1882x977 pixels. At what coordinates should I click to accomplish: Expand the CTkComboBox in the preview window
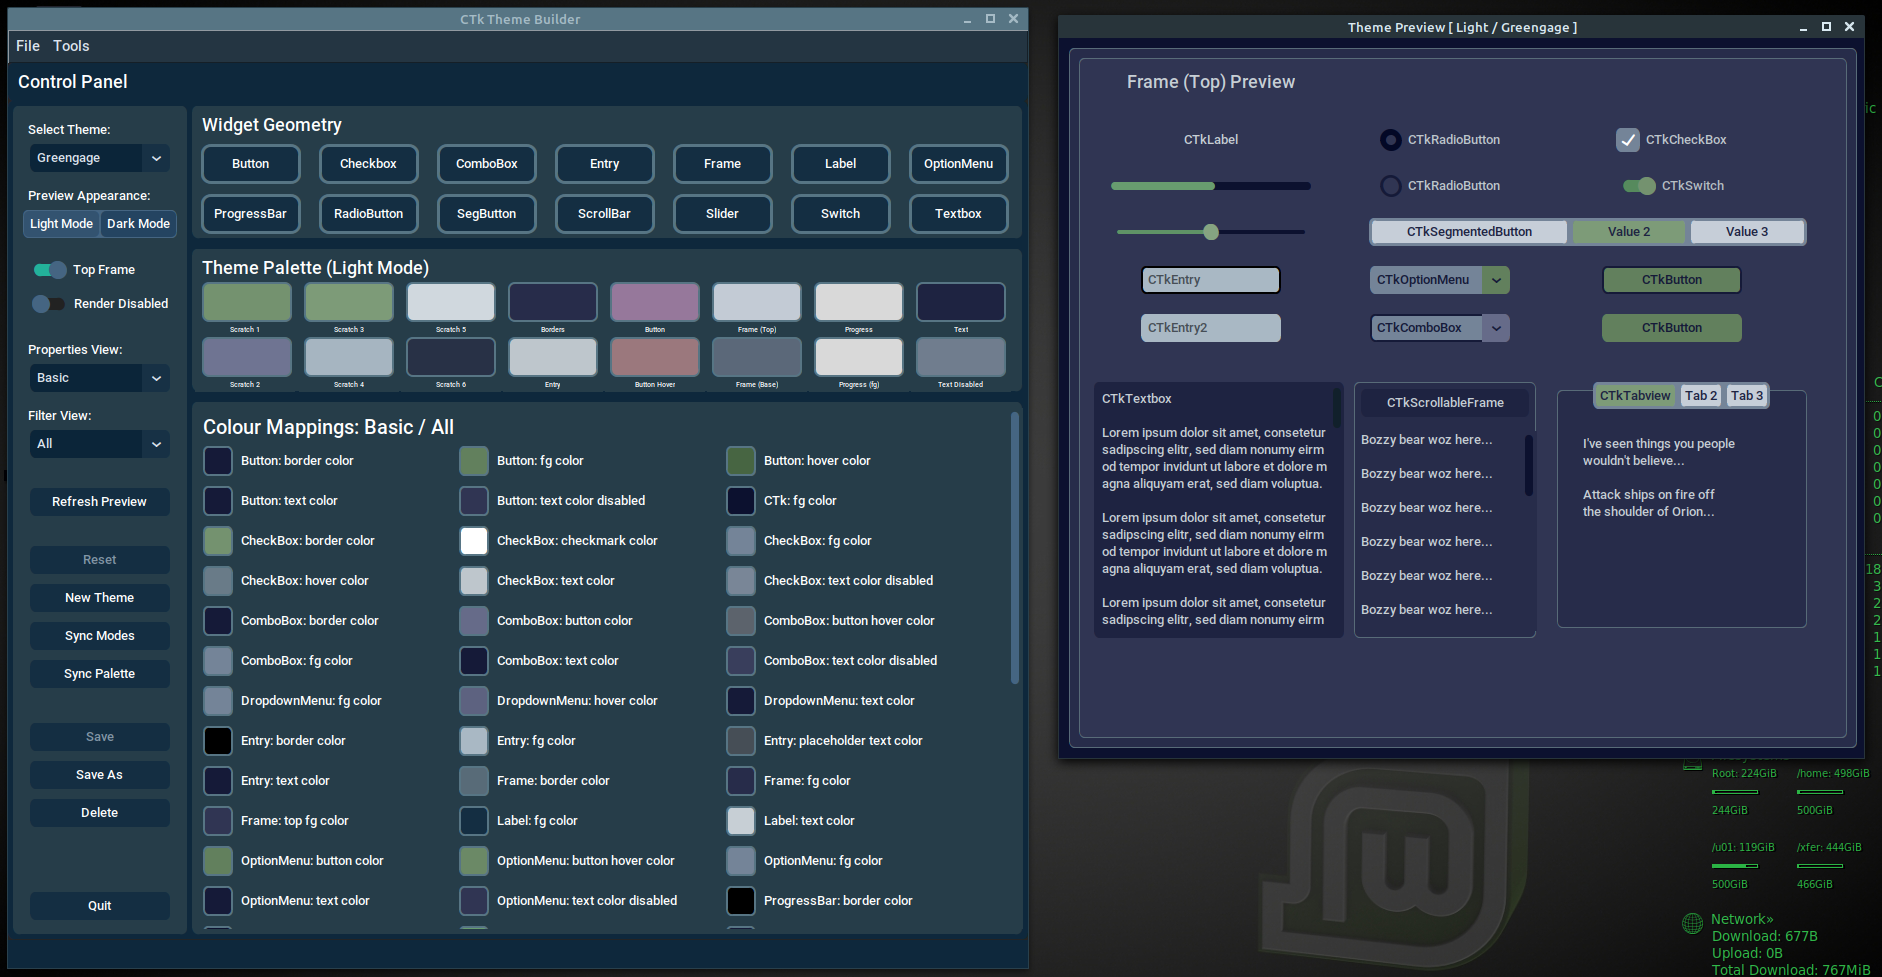pos(1496,327)
